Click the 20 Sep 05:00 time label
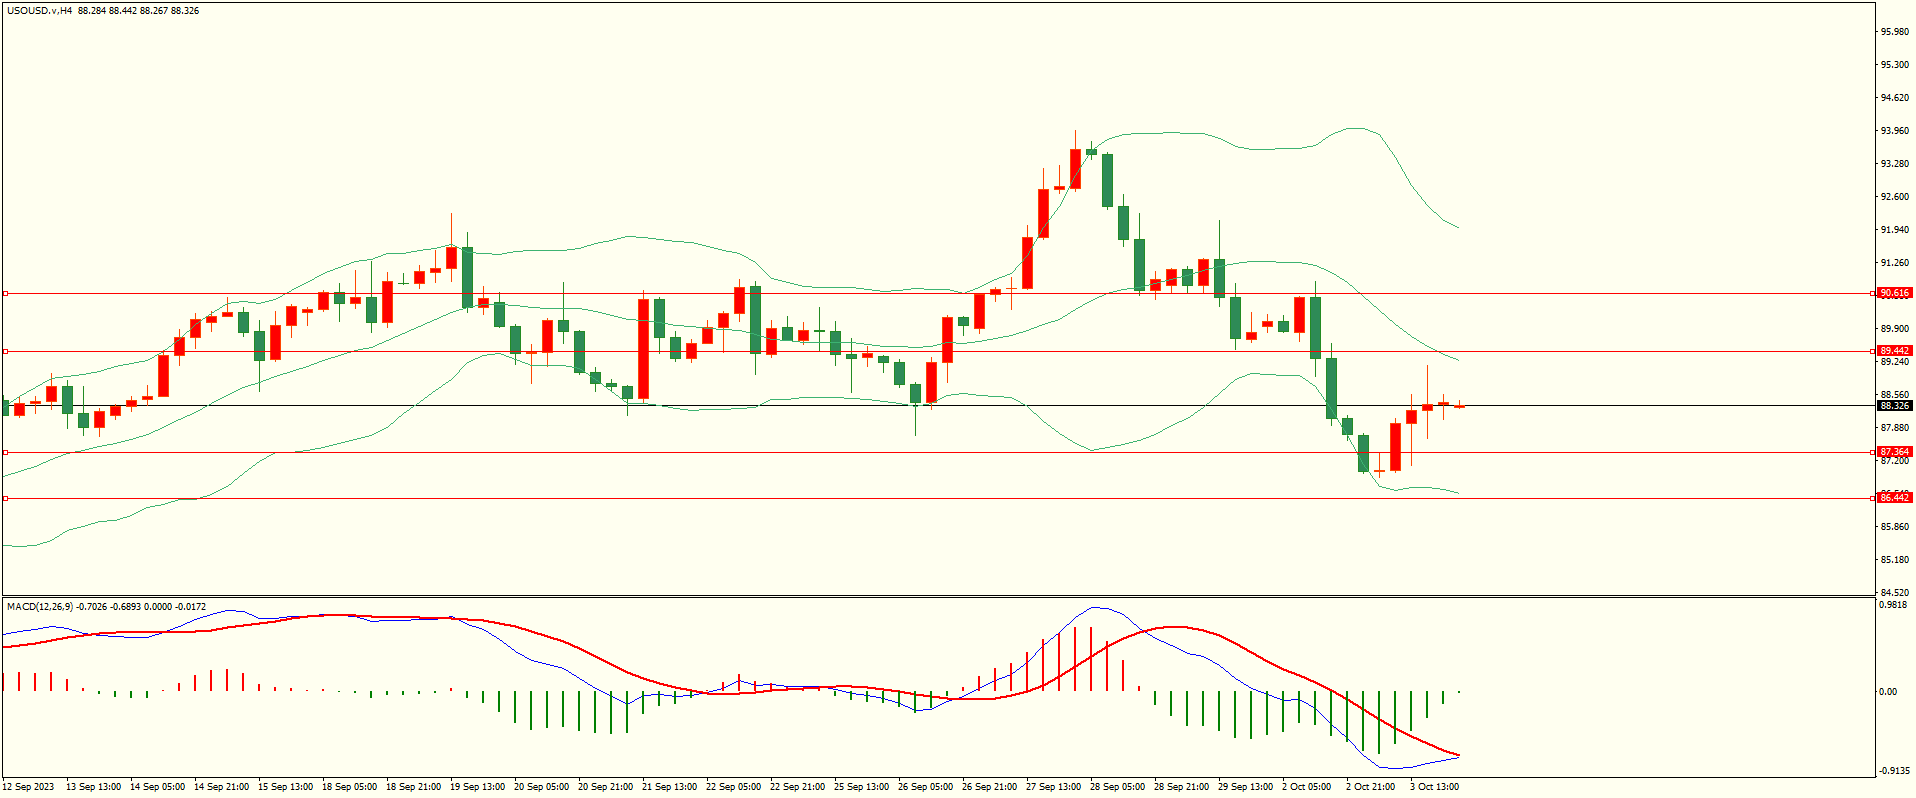The width and height of the screenshot is (1916, 798). coord(541,787)
